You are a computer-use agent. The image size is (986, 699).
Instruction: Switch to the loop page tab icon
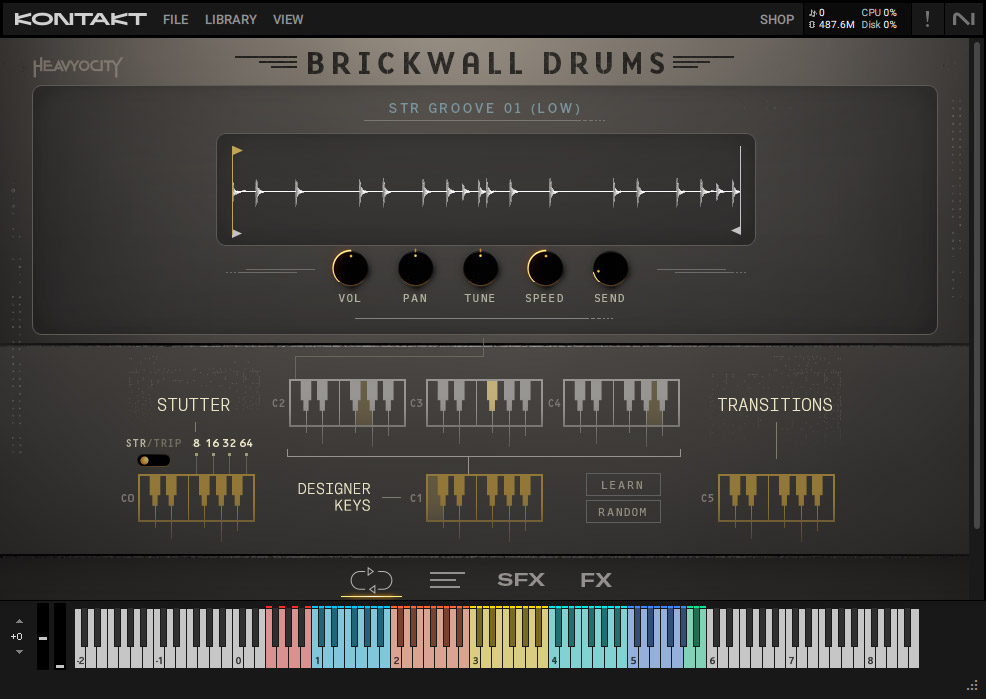click(x=371, y=580)
